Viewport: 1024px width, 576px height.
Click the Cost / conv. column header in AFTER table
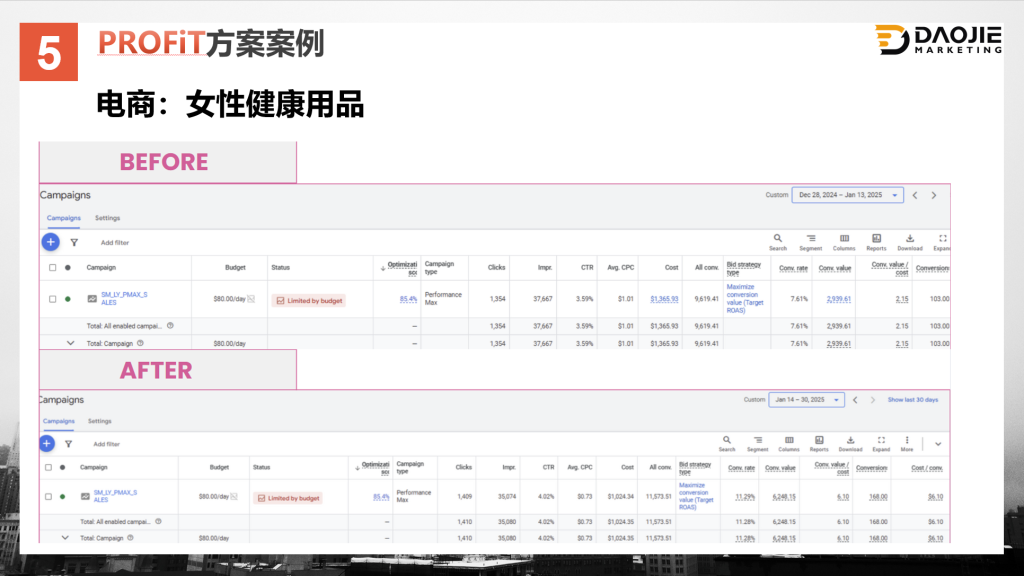pyautogui.click(x=927, y=468)
